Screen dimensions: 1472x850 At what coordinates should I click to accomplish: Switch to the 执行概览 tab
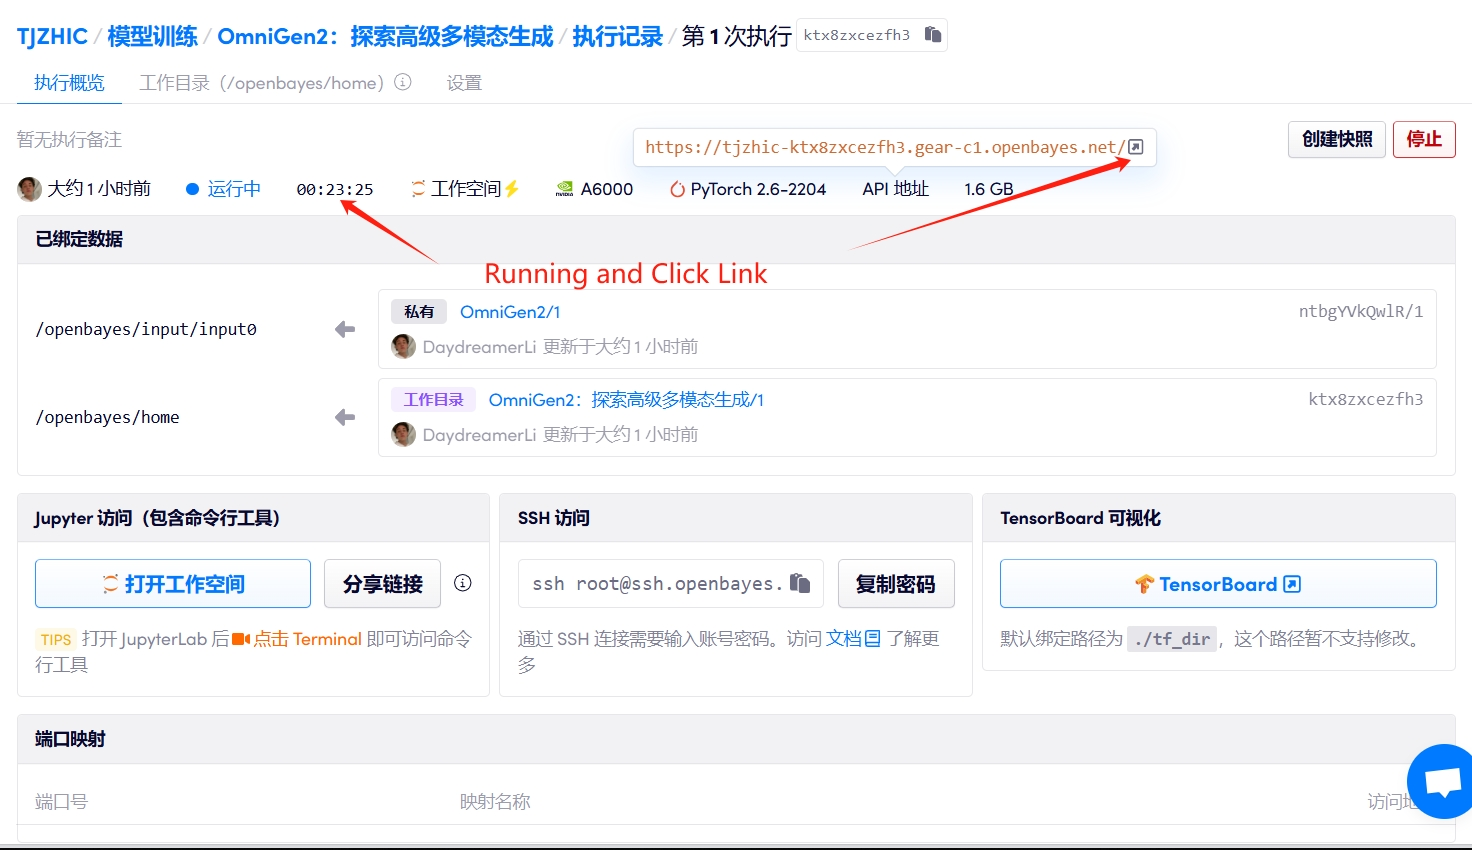click(69, 83)
